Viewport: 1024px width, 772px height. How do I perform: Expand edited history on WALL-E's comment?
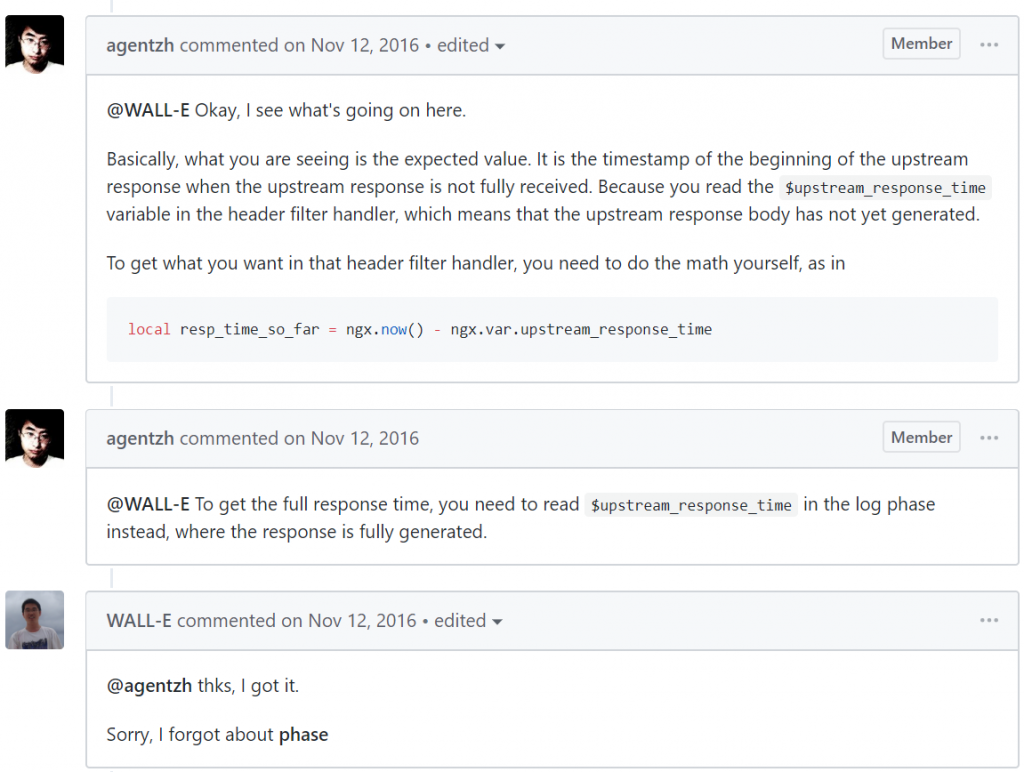468,620
